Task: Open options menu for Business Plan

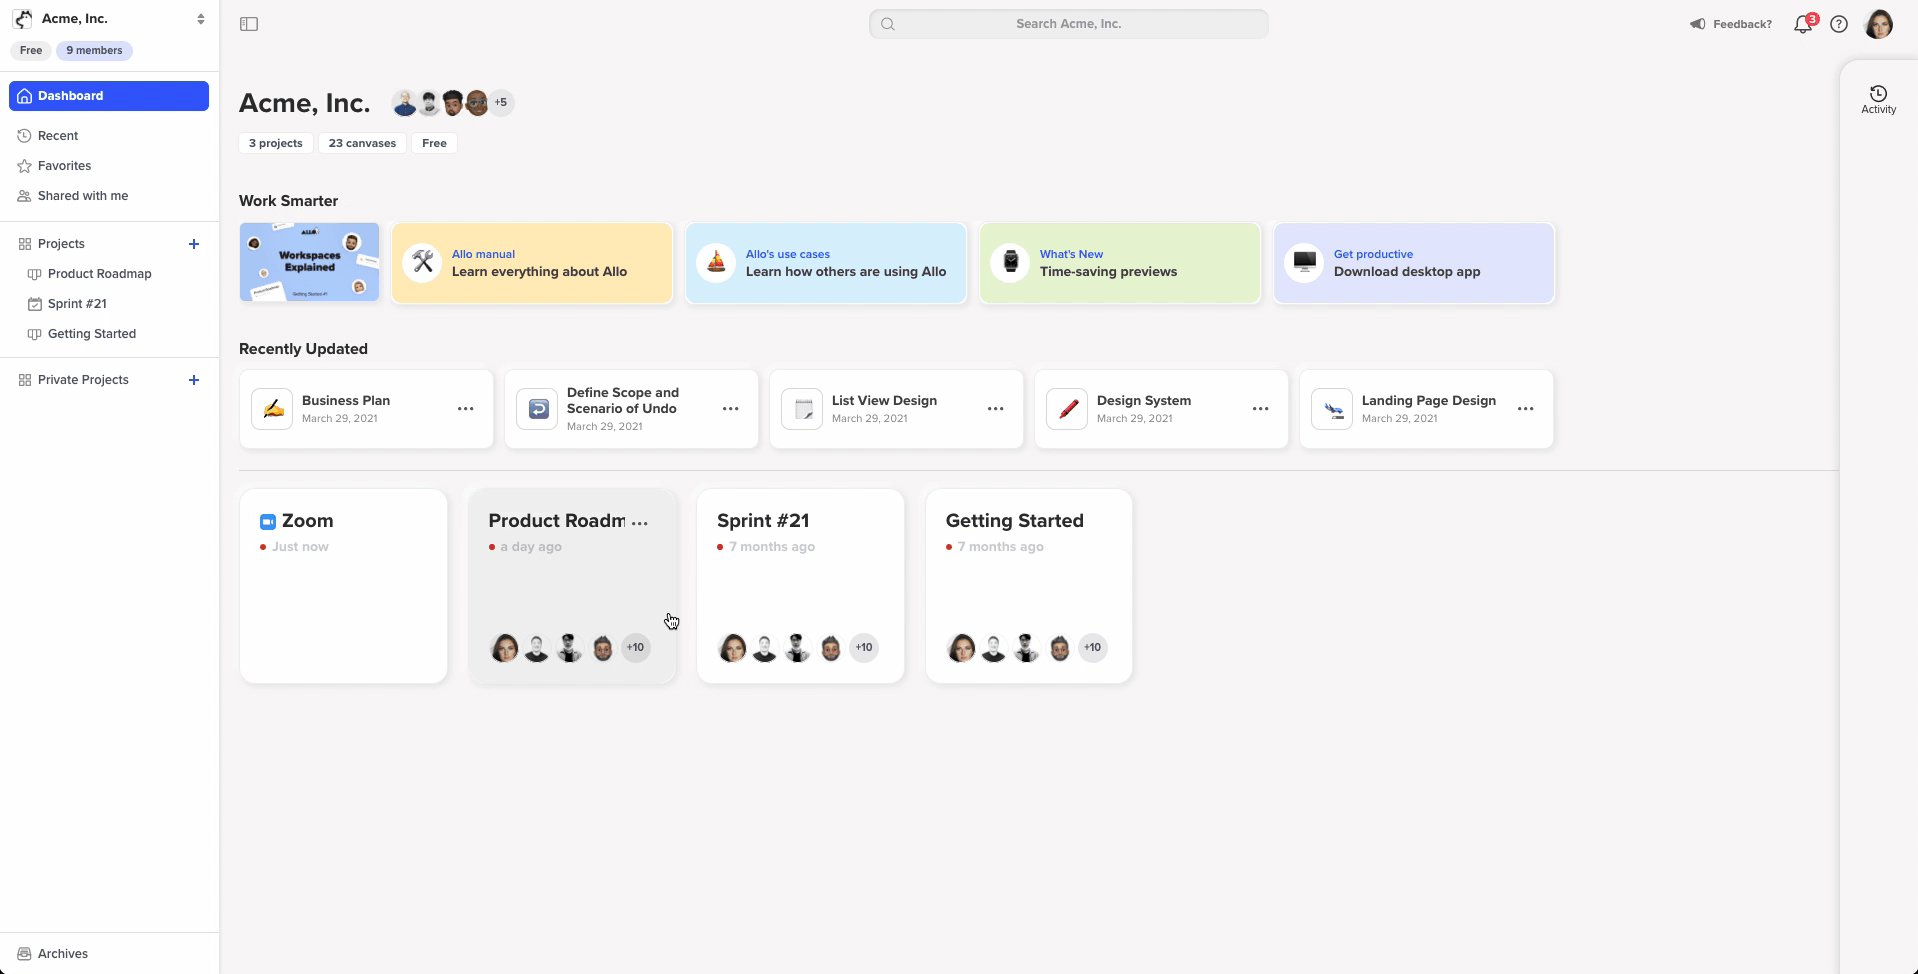Action: point(465,409)
